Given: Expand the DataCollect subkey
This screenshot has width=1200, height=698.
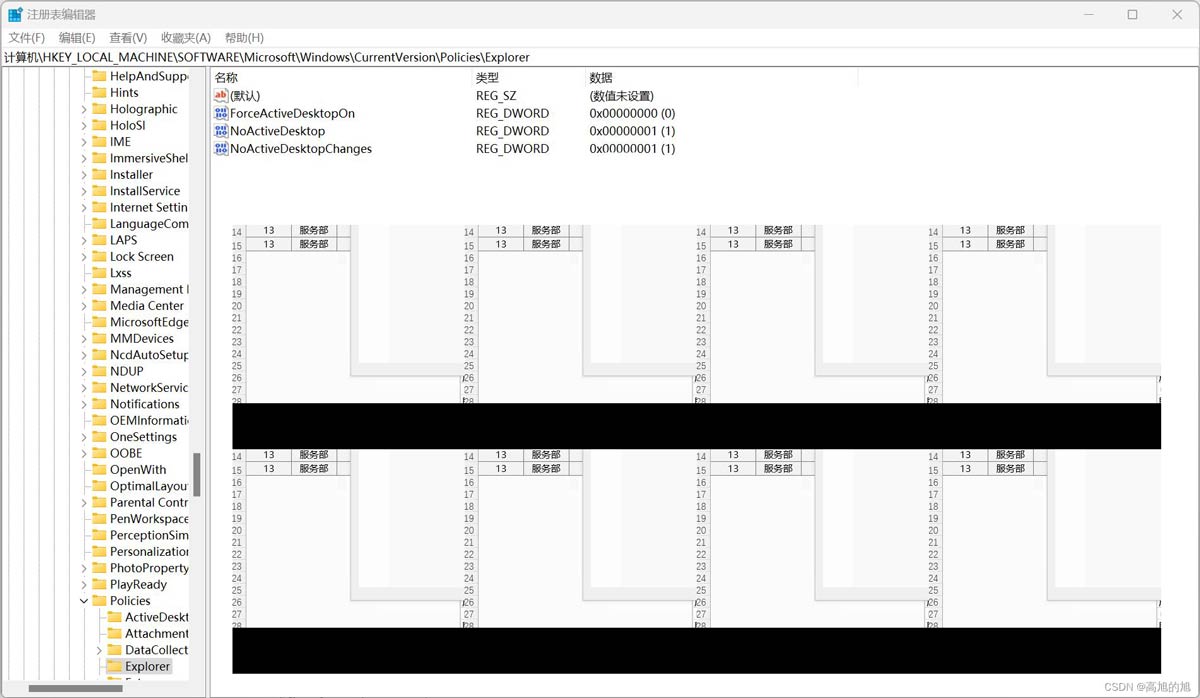Looking at the screenshot, I should 99,650.
